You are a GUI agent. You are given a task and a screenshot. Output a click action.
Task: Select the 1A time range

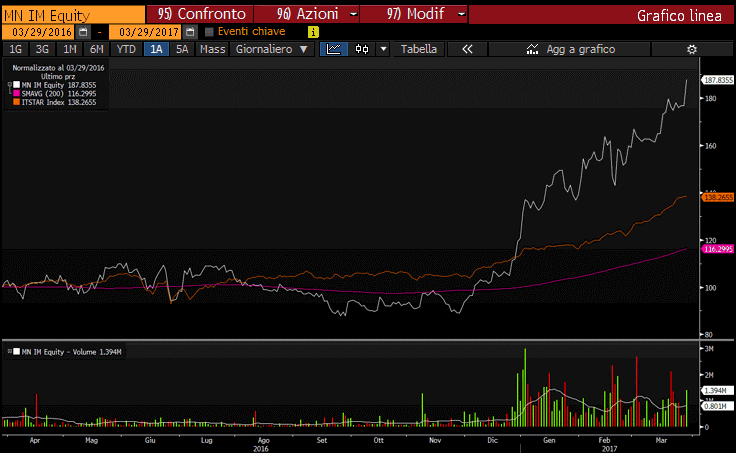[156, 49]
